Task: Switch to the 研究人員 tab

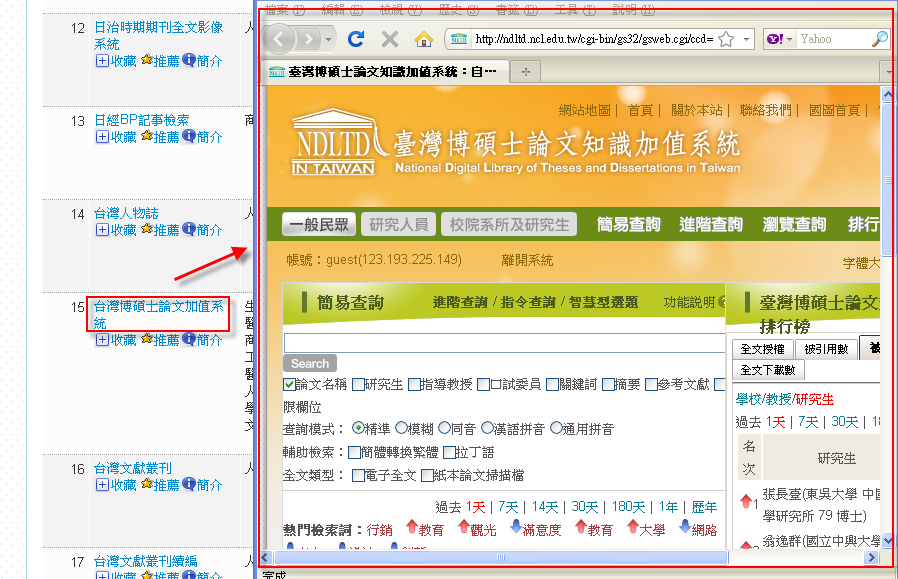Action: [399, 224]
